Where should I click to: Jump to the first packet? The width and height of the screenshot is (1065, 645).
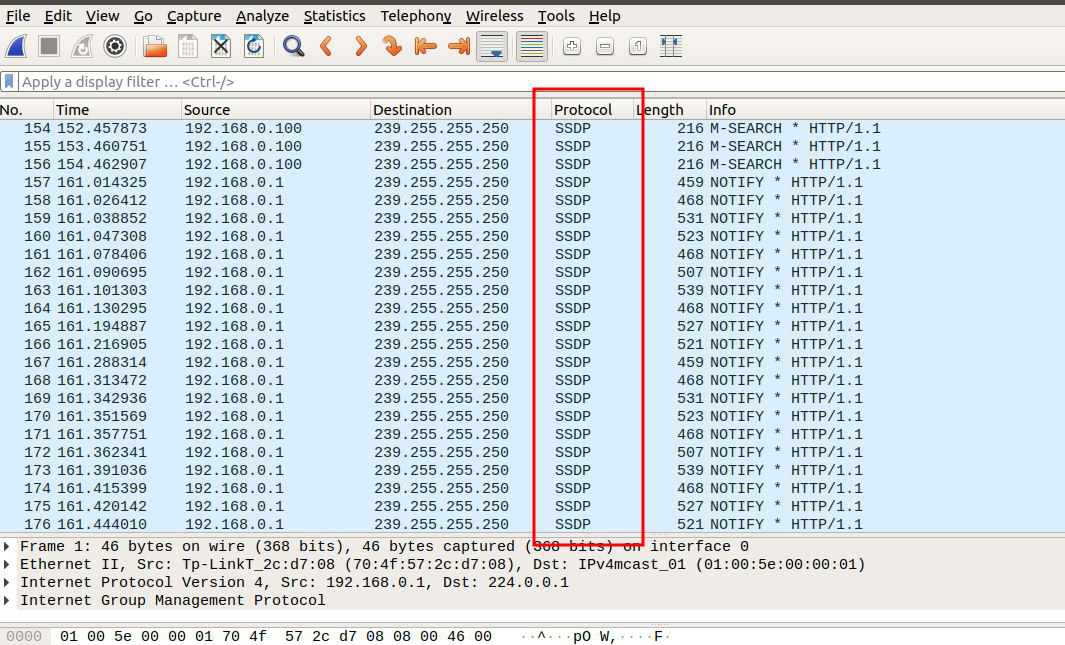426,46
